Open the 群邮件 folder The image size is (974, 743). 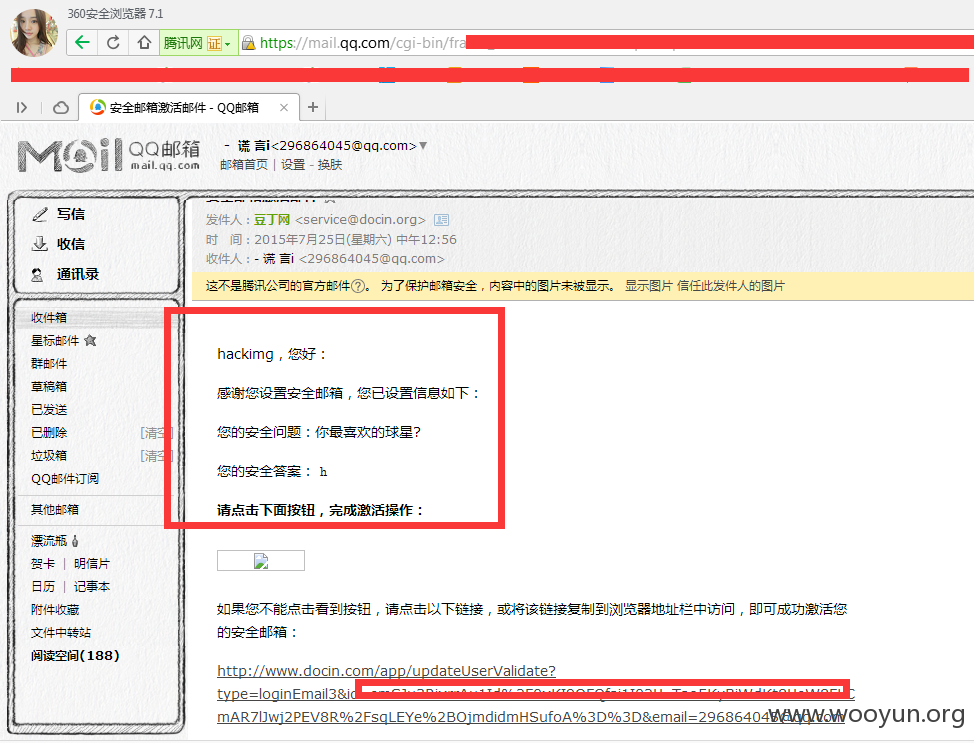tap(49, 363)
